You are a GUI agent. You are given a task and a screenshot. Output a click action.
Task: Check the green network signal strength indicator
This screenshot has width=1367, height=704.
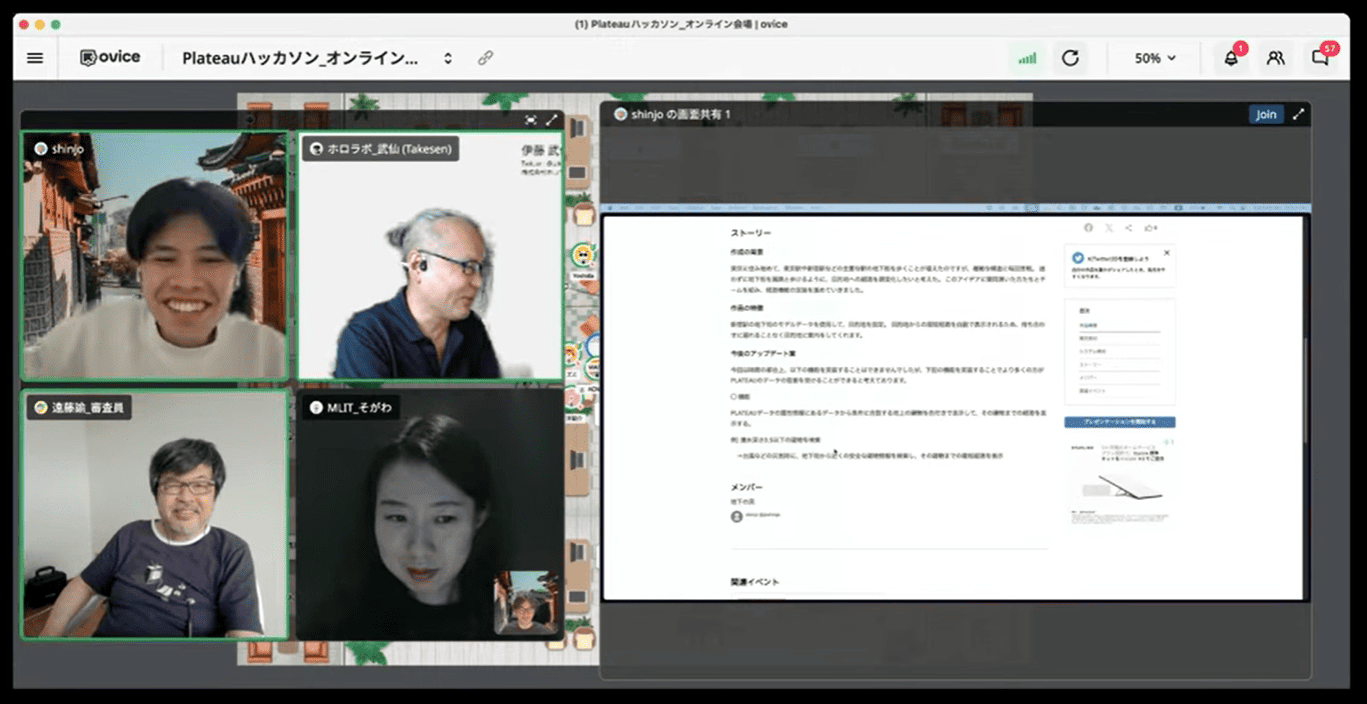click(1027, 58)
